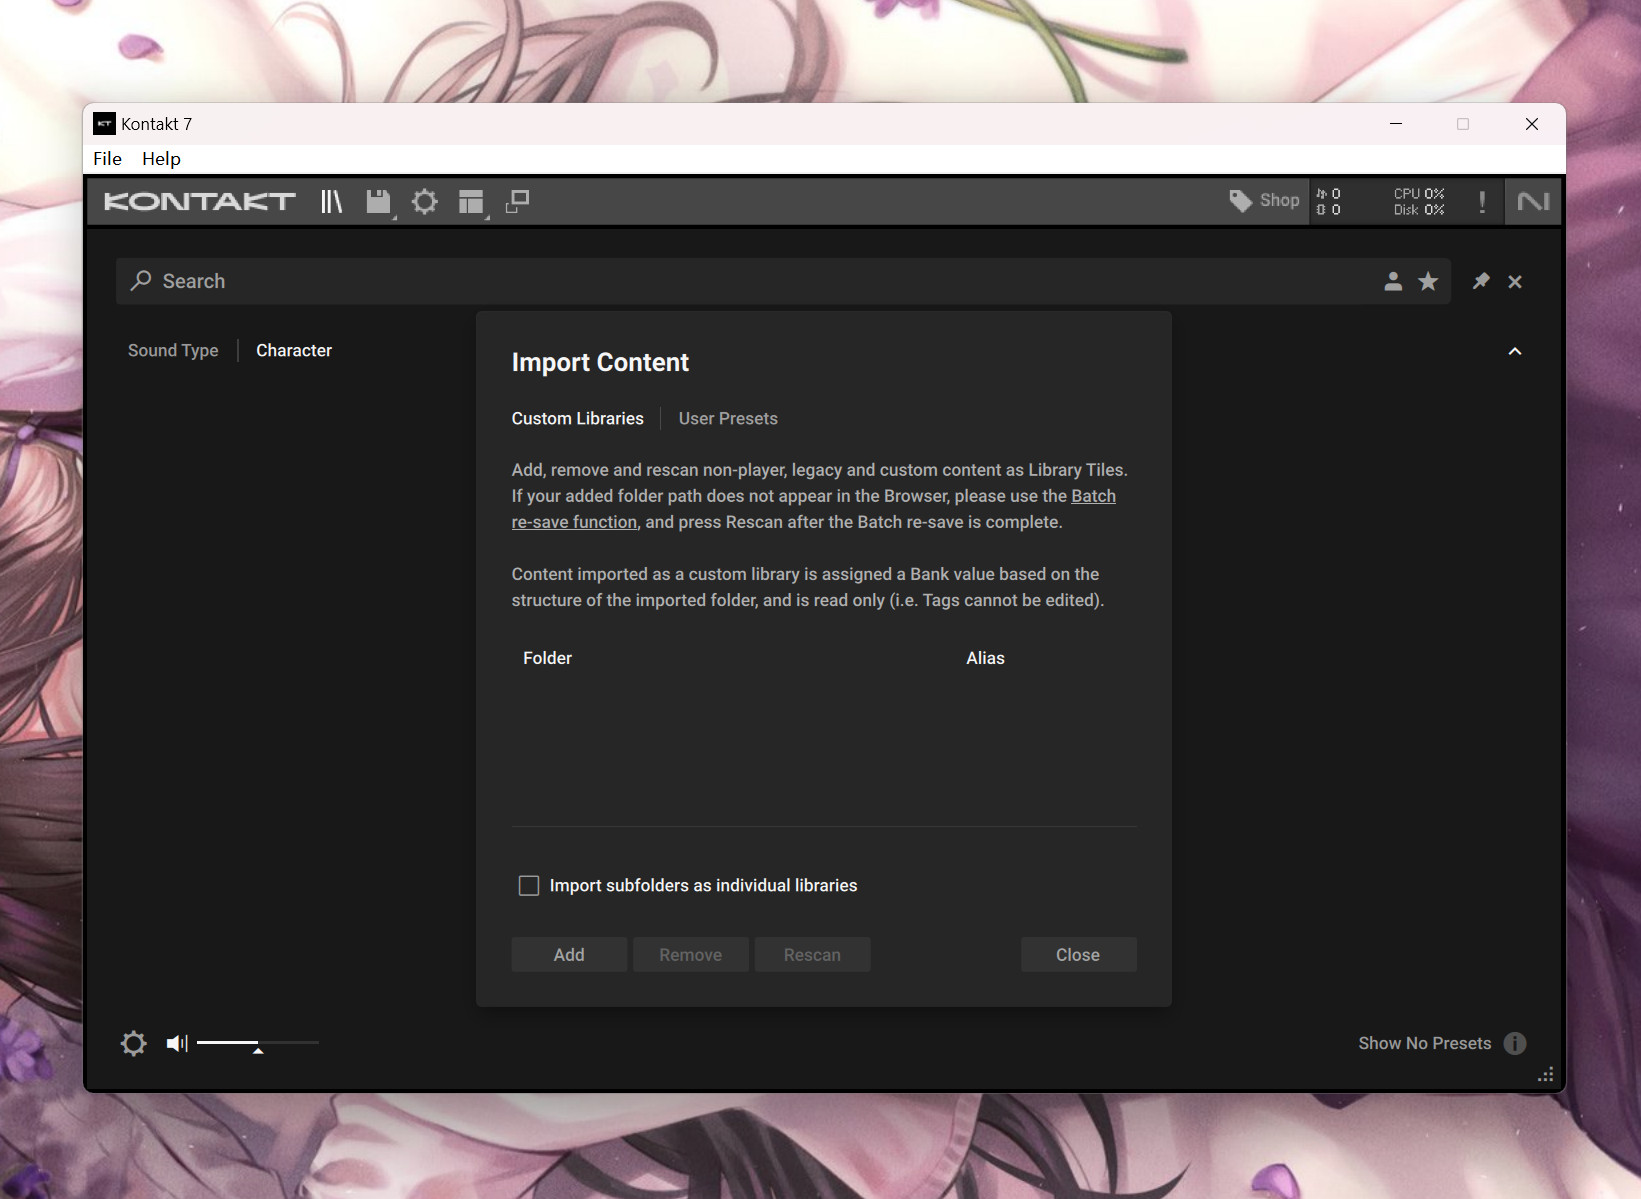Screen dimensions: 1641x1199
Task: Switch to the User Presets tab
Action: click(x=728, y=419)
